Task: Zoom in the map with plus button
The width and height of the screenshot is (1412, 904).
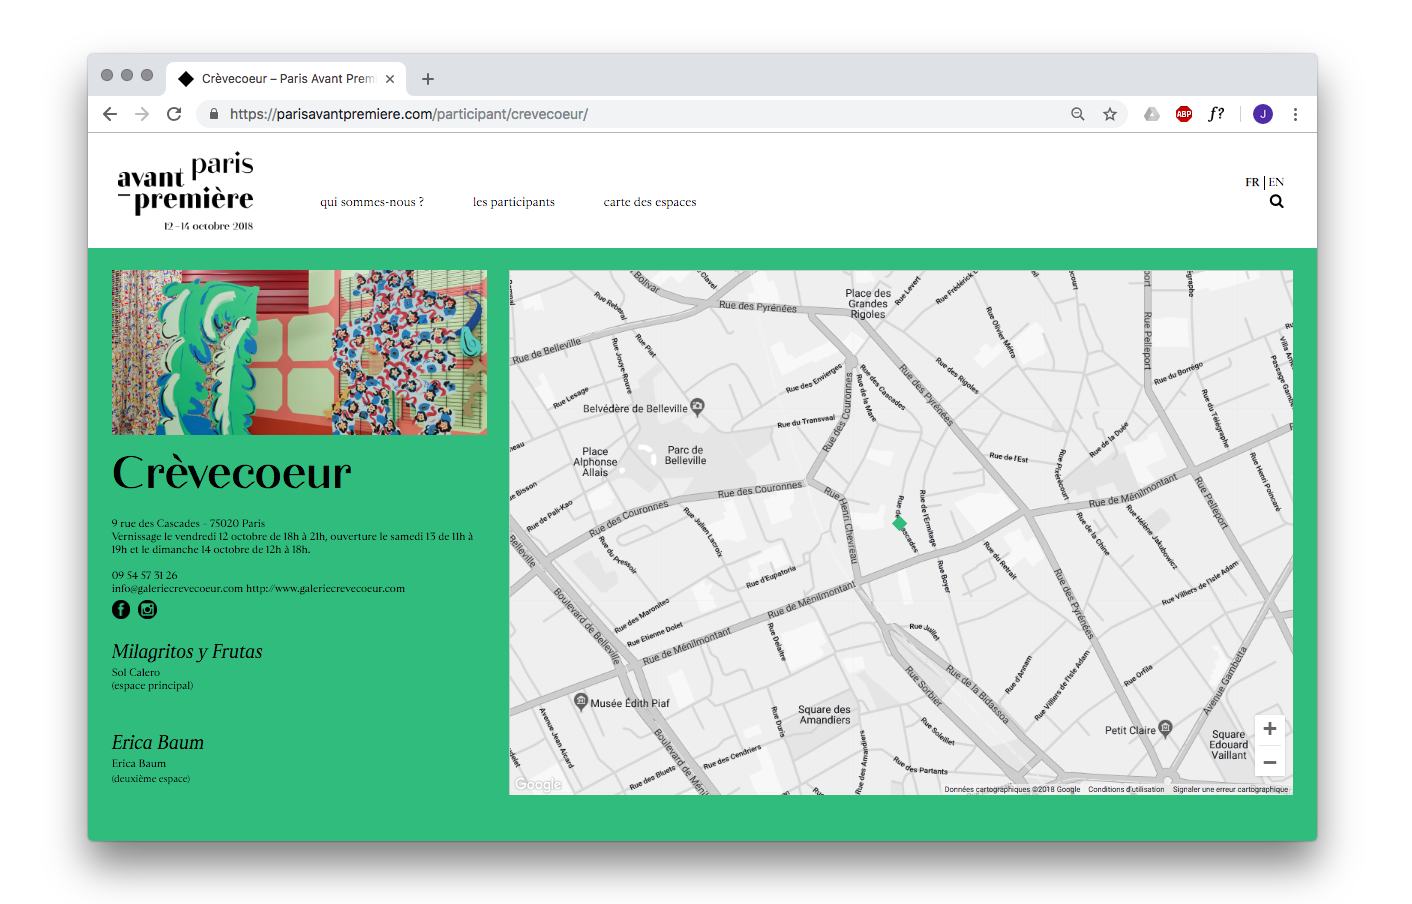Action: [x=1269, y=729]
